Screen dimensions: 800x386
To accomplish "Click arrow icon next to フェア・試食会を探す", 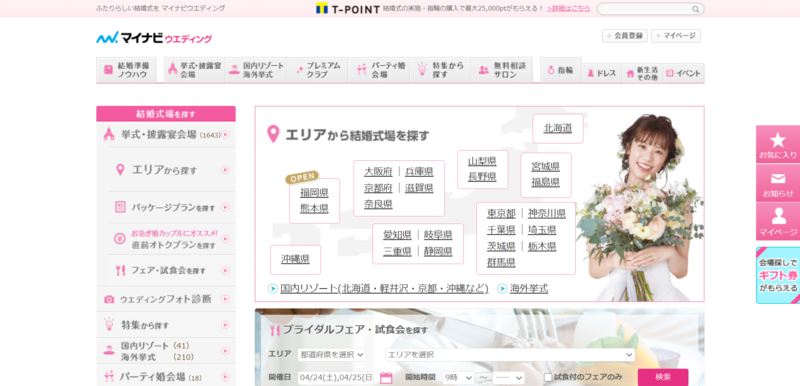I will 225,270.
